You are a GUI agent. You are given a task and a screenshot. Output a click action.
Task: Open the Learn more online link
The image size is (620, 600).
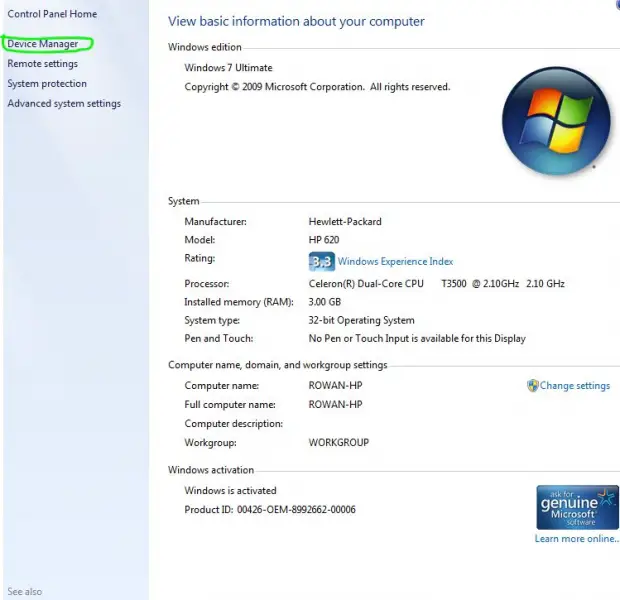[x=577, y=539]
